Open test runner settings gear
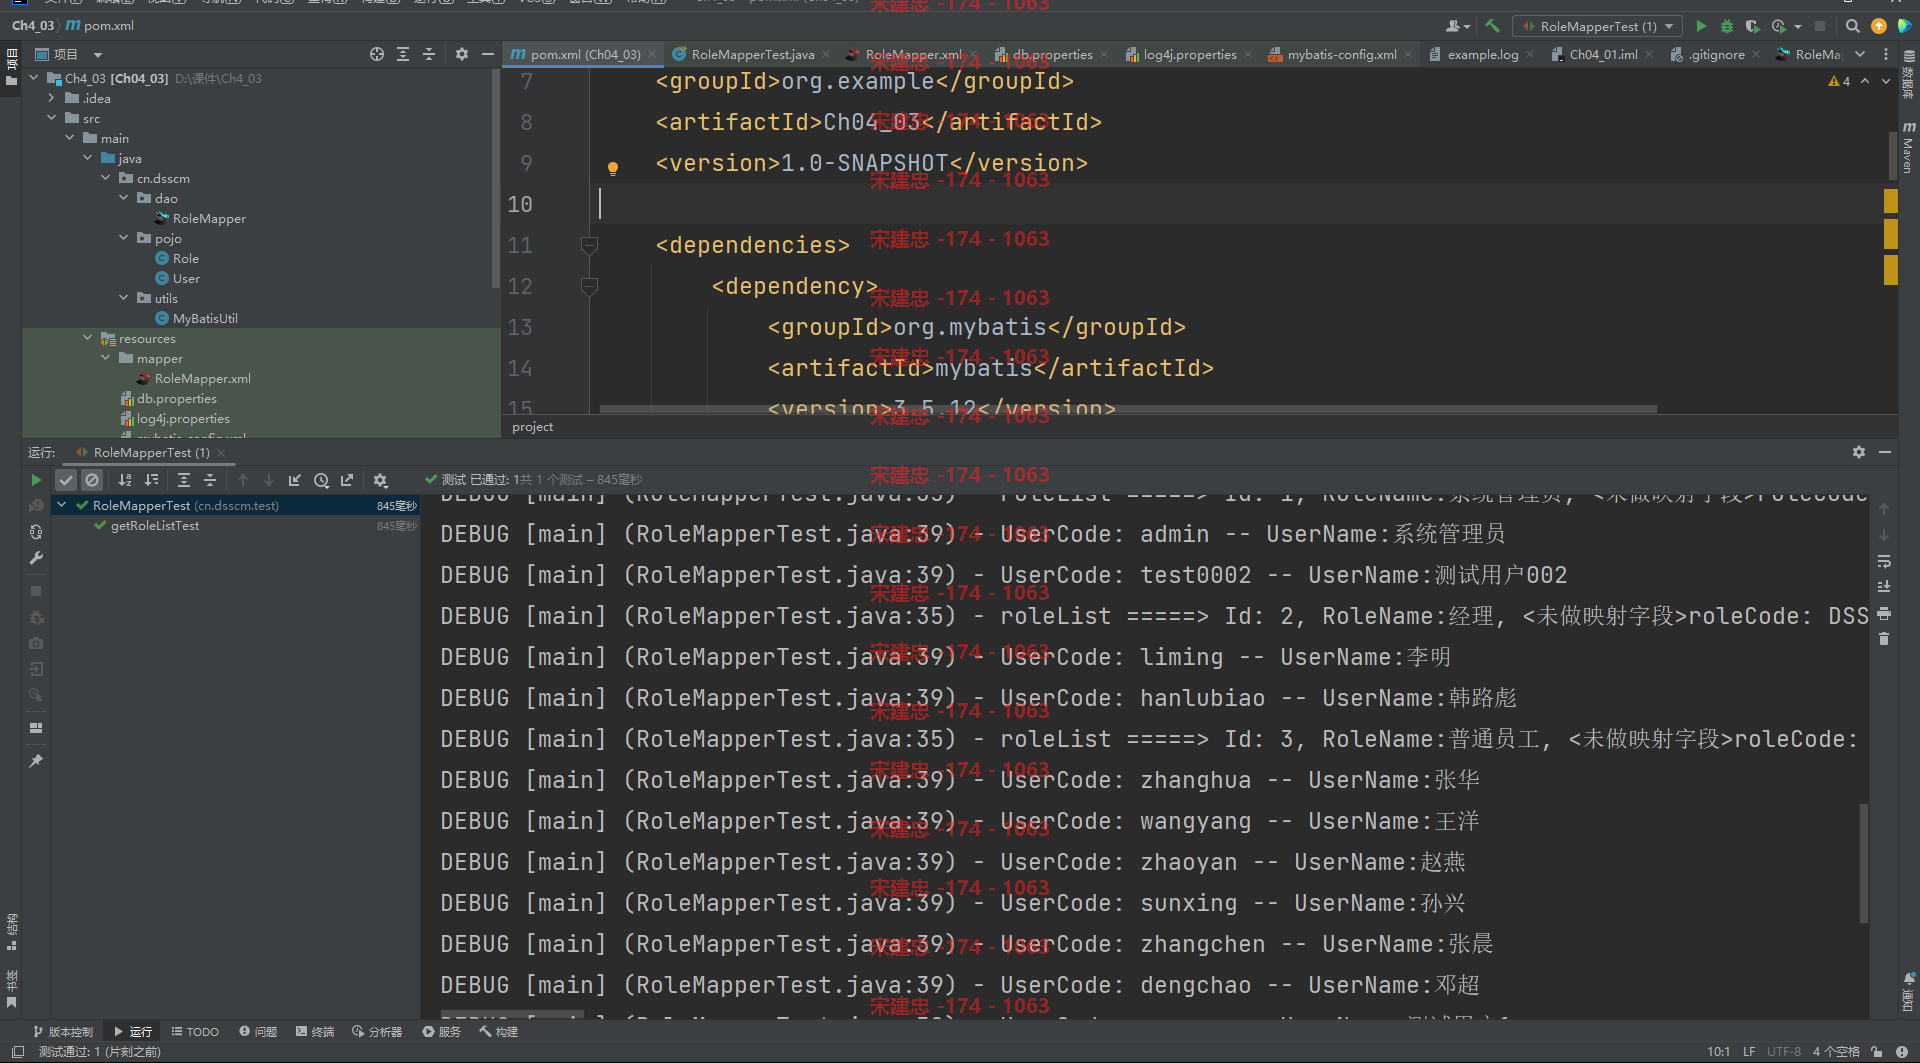1920x1063 pixels. tap(380, 480)
